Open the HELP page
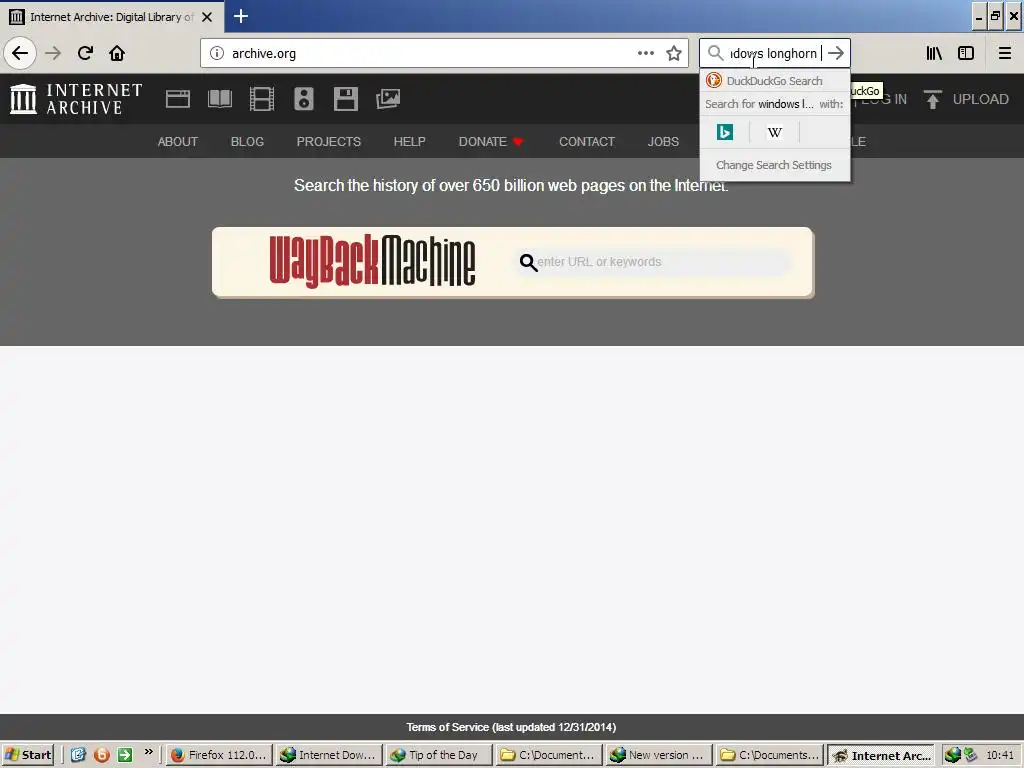 click(409, 142)
